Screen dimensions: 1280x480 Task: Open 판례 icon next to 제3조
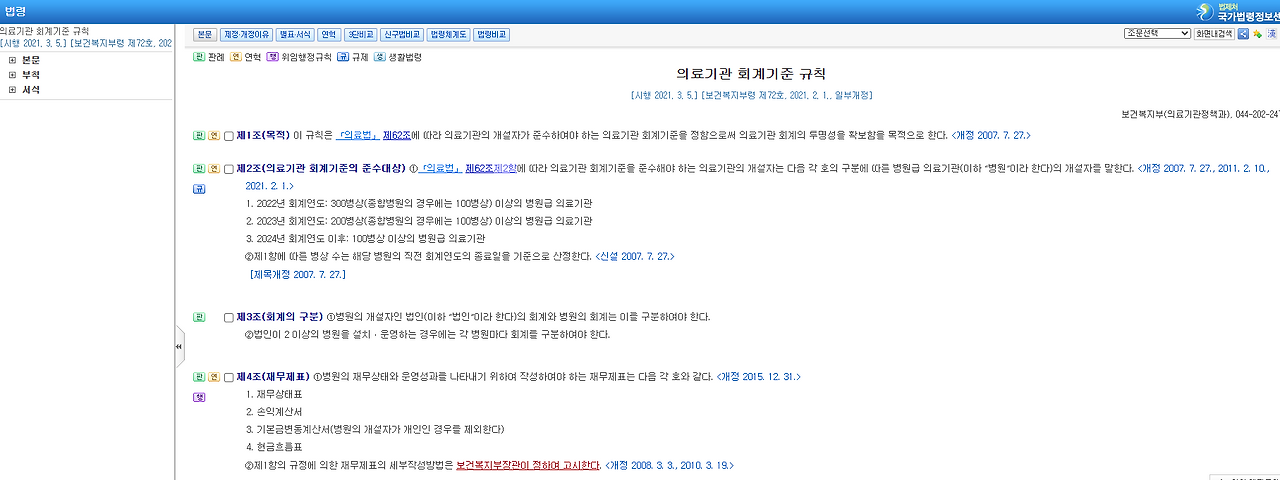coord(199,317)
